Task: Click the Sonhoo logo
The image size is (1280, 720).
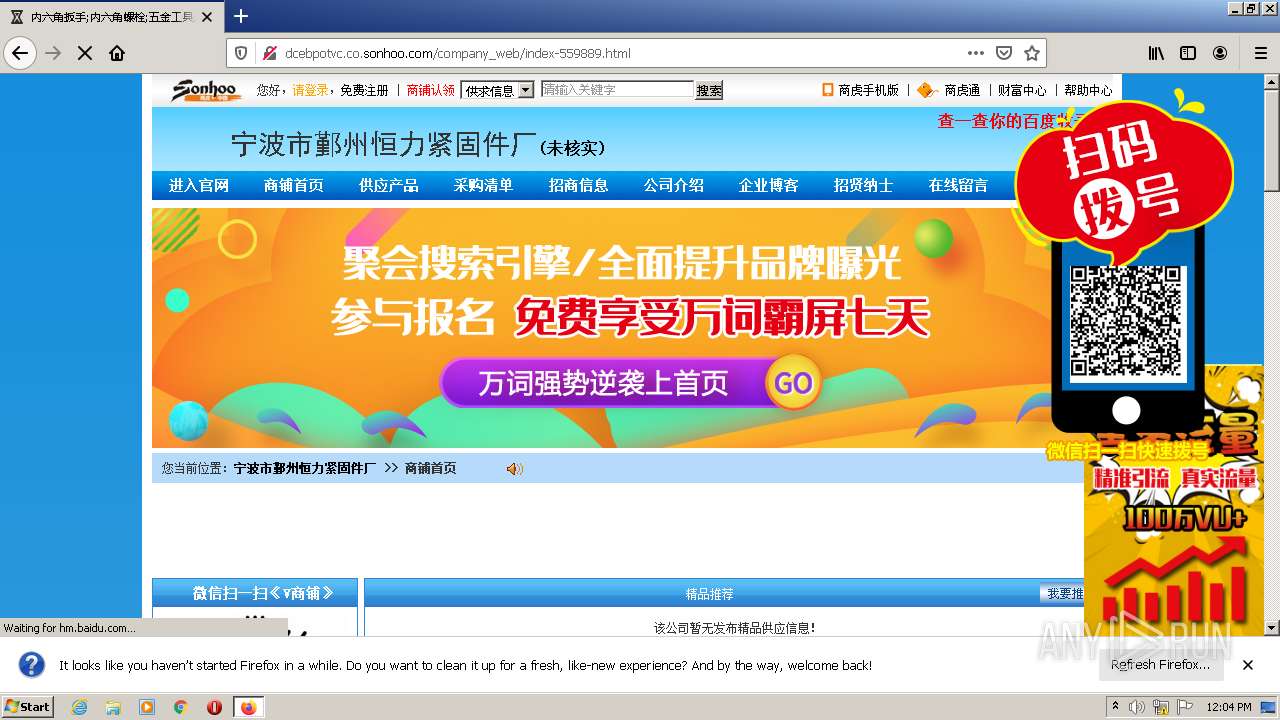Action: click(x=206, y=90)
